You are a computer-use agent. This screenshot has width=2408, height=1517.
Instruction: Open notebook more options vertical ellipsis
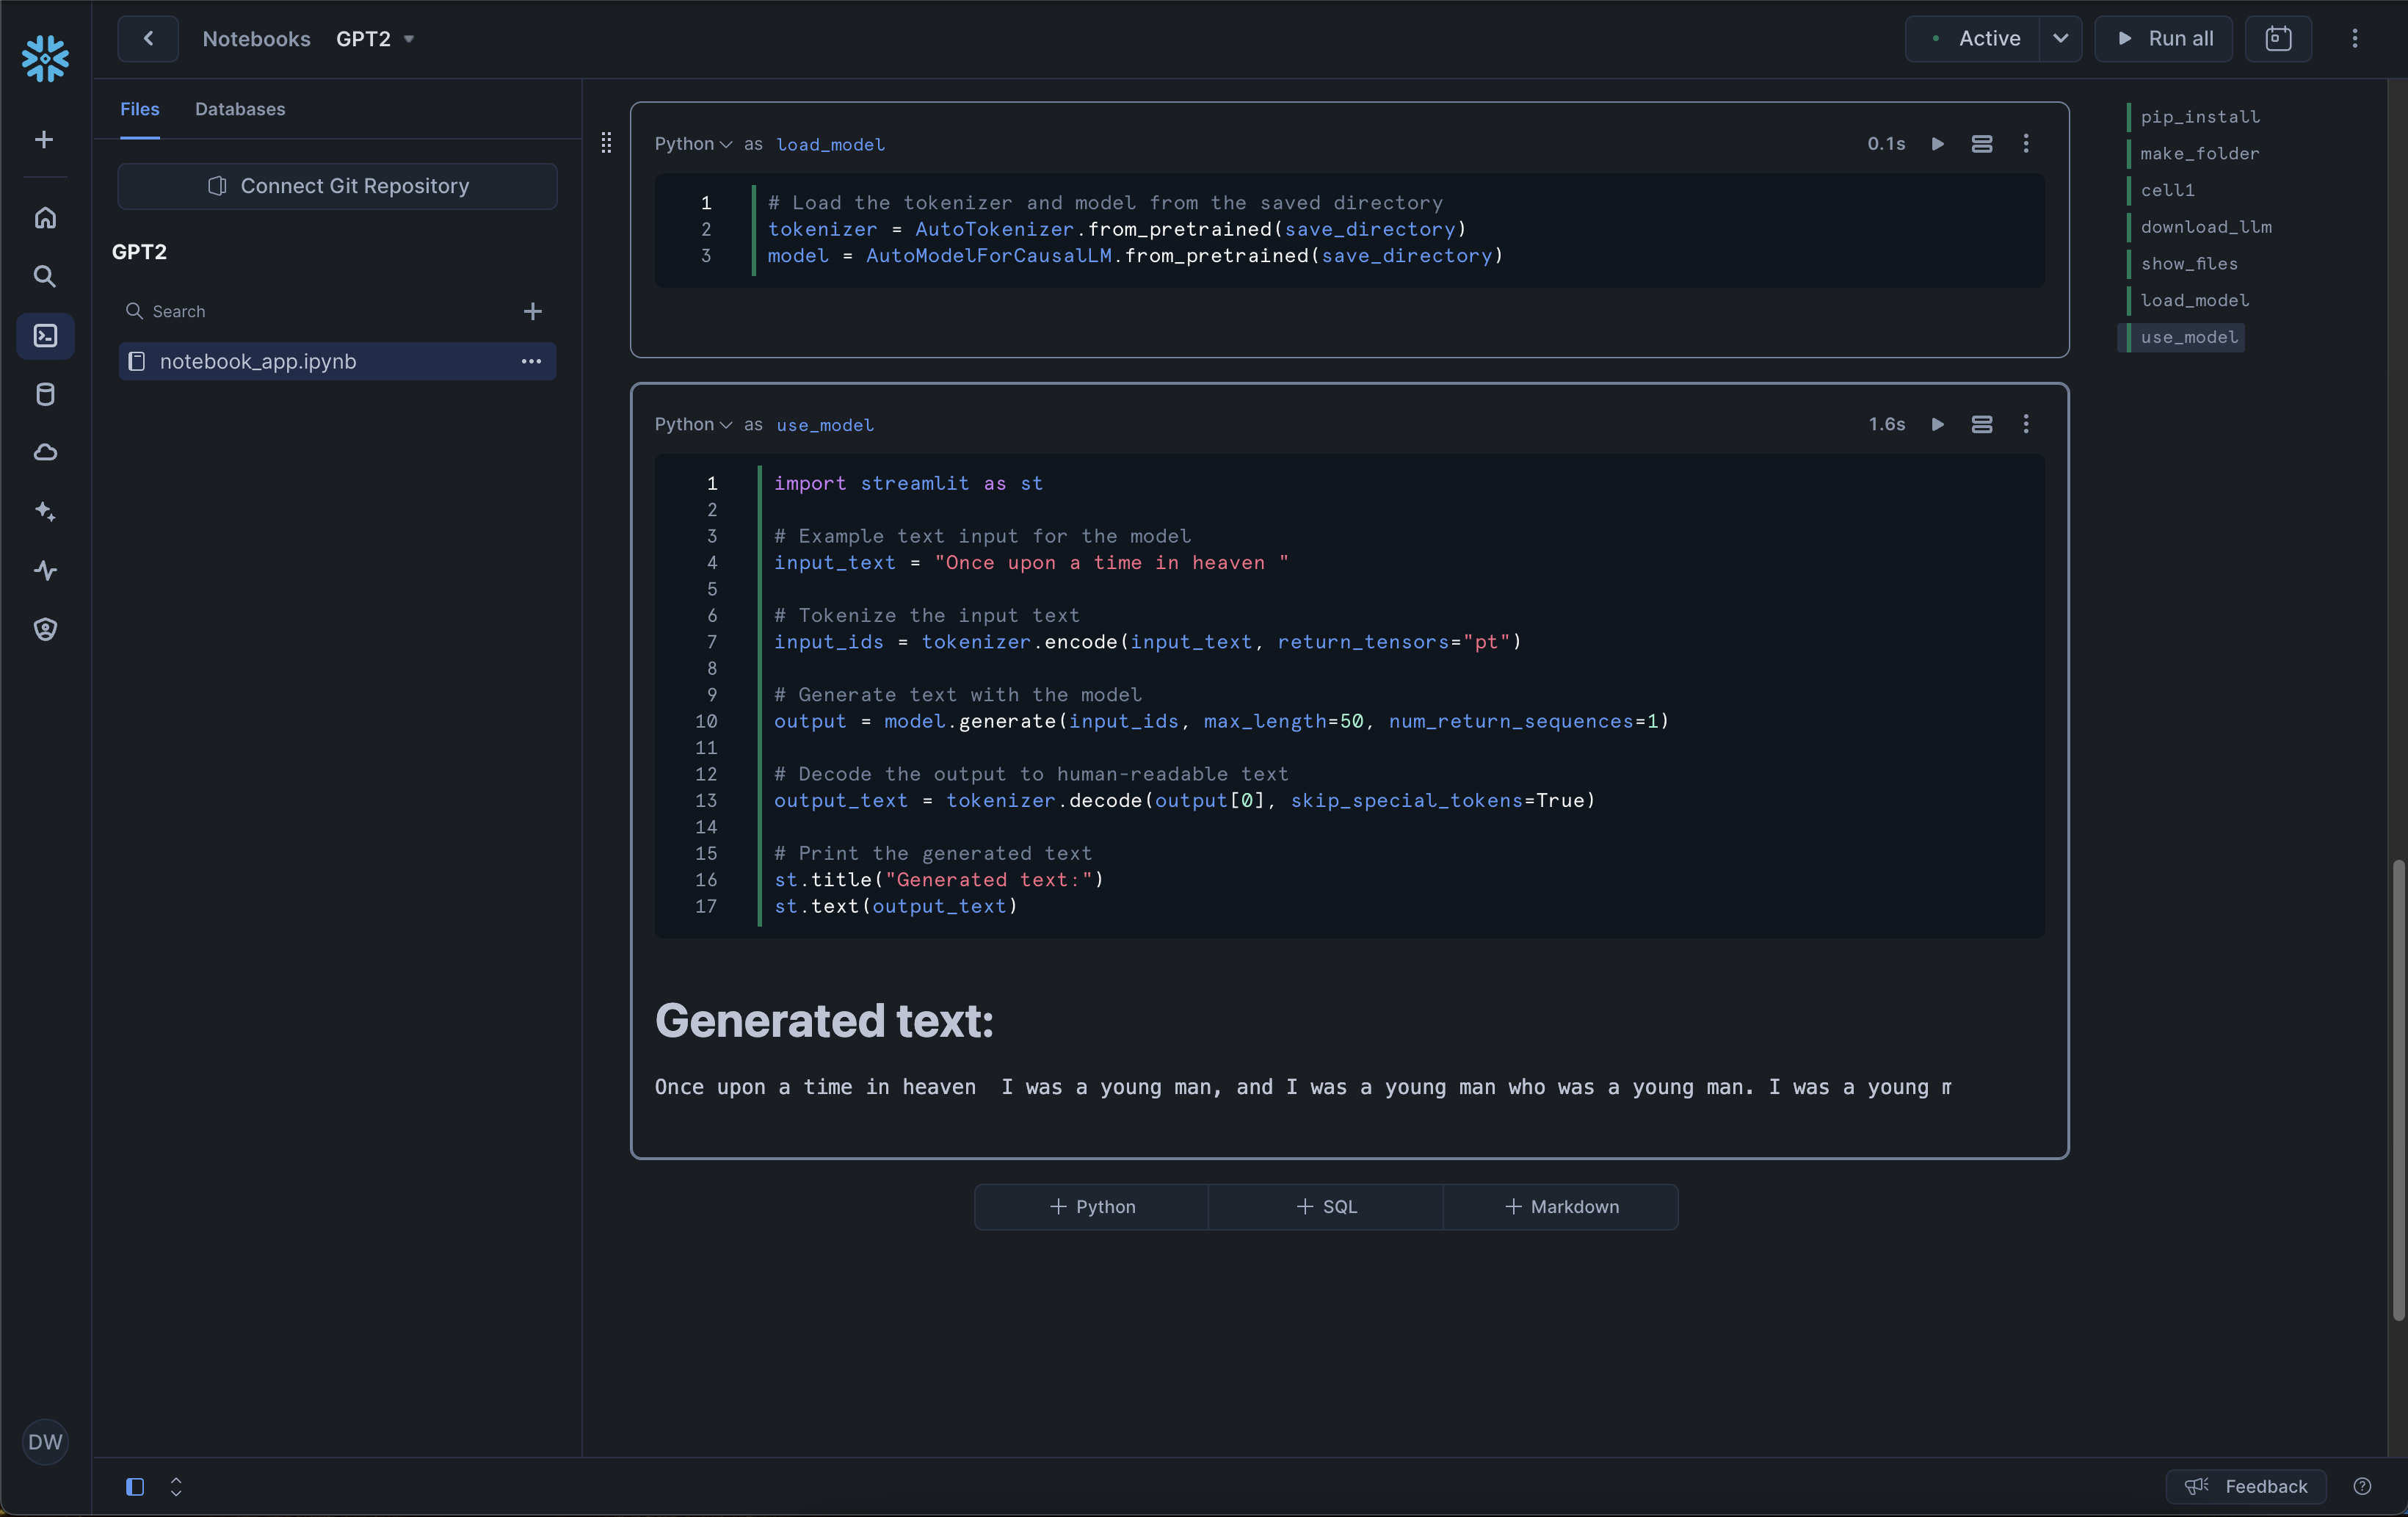coord(2355,38)
